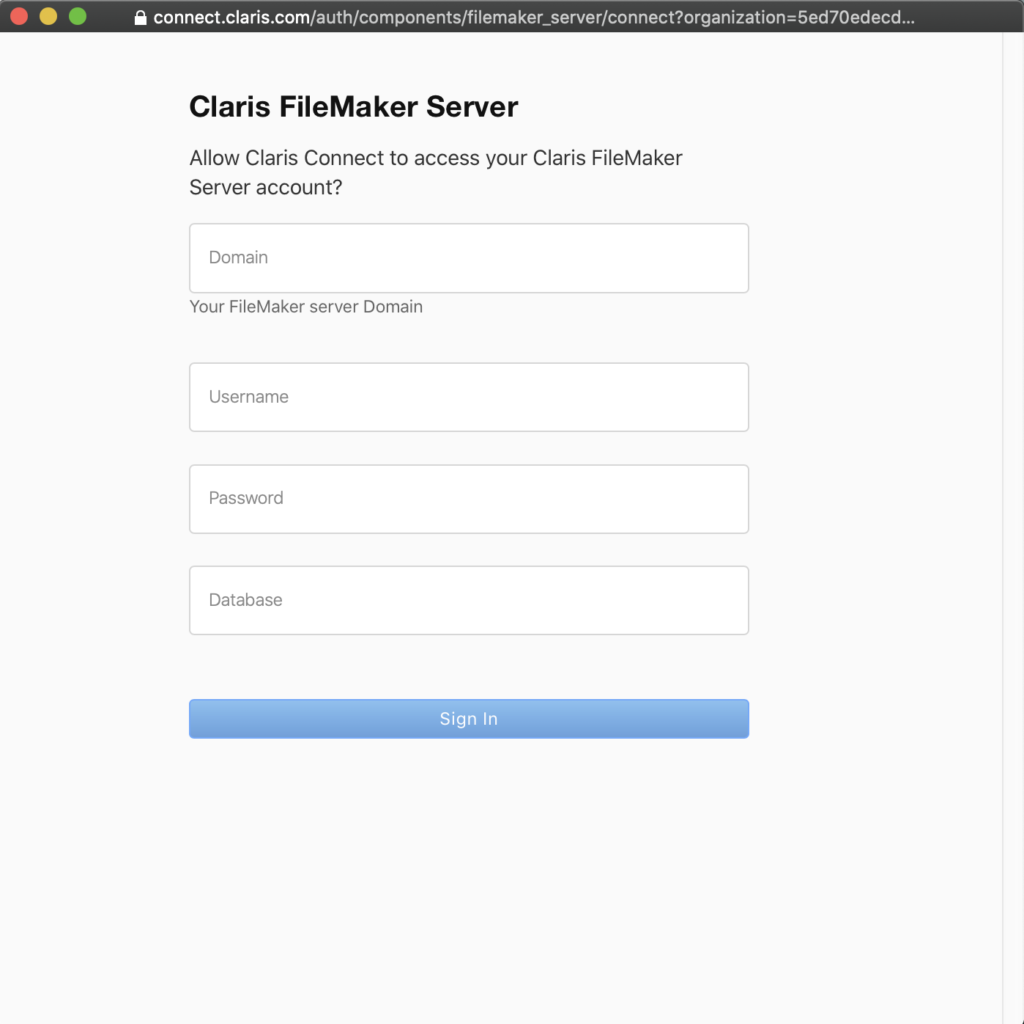Click the Domain input field
This screenshot has width=1024, height=1024.
point(468,258)
